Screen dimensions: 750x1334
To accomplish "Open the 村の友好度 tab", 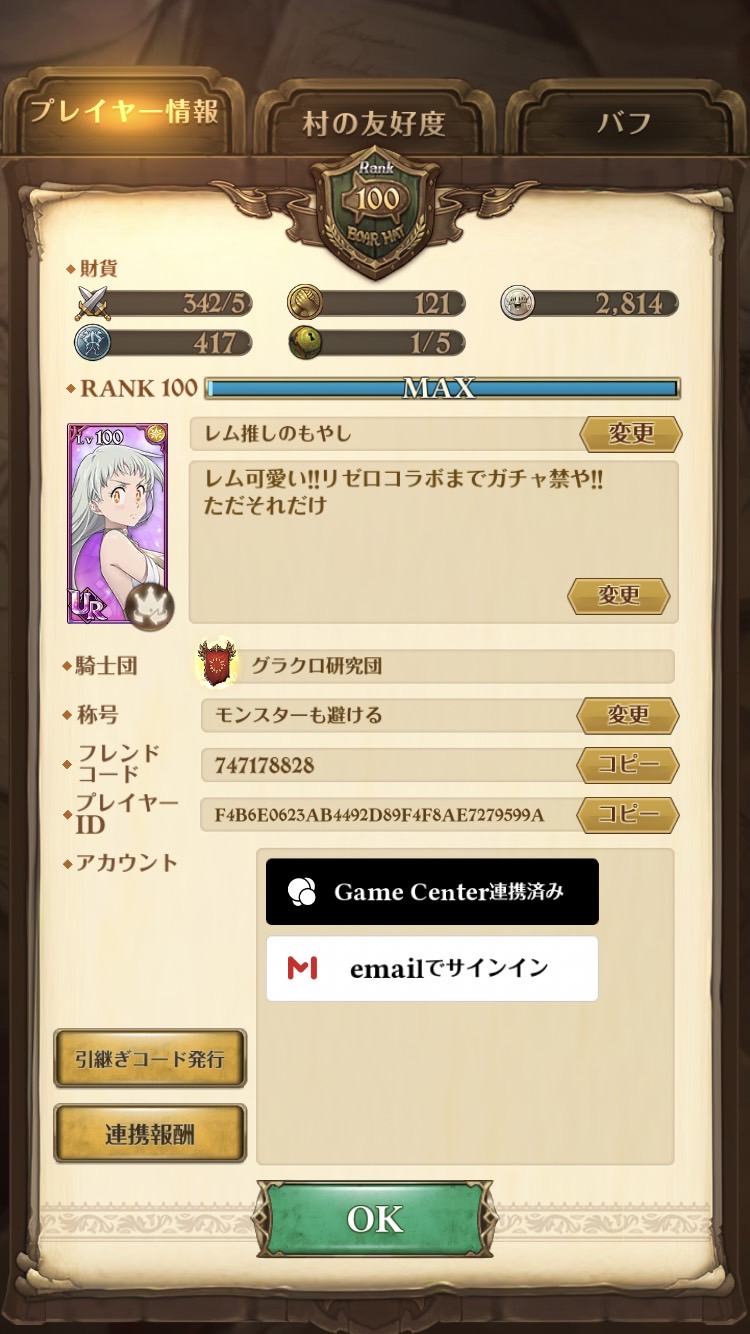I will click(x=373, y=122).
